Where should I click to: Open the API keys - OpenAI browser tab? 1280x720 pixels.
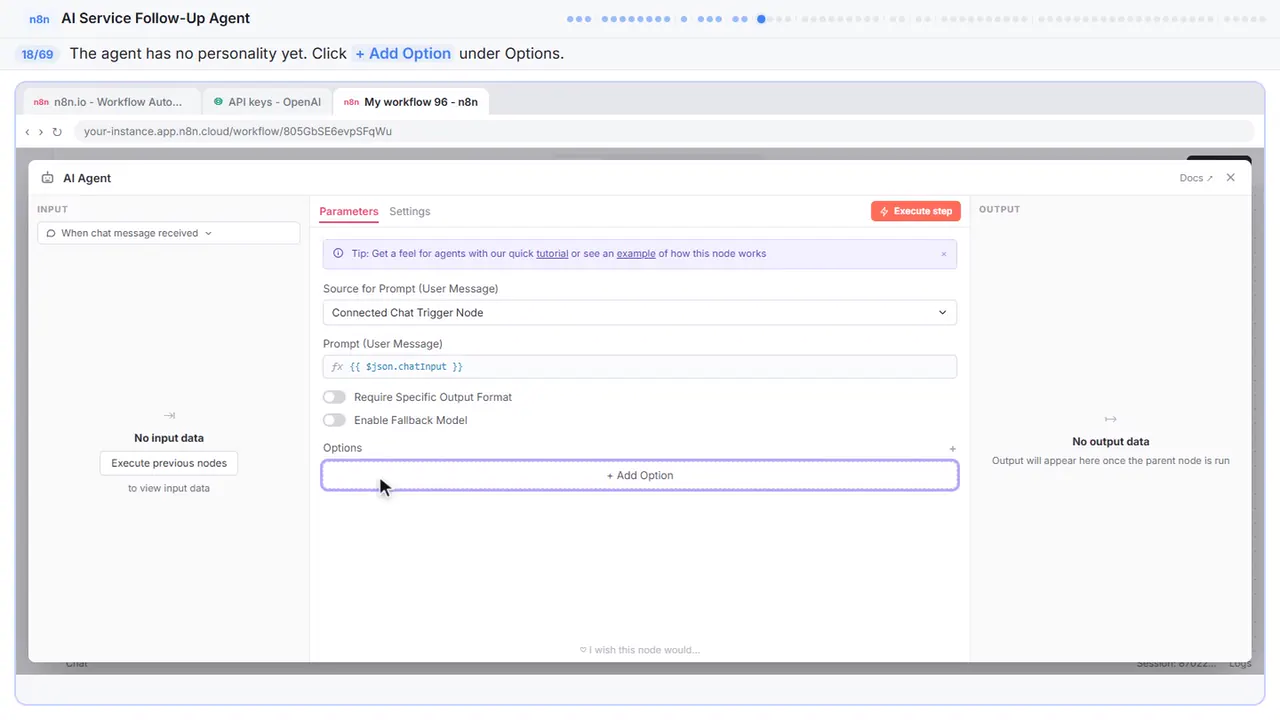267,102
